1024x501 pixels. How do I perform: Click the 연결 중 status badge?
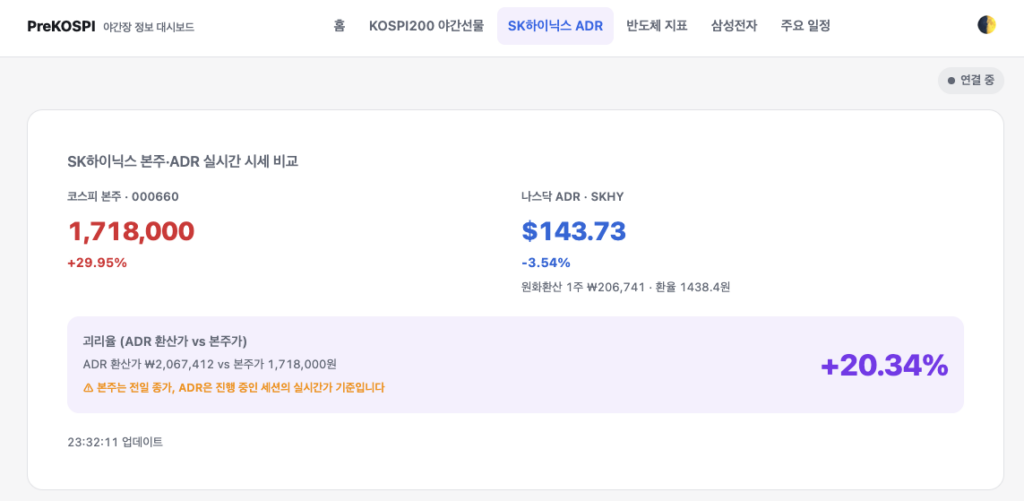[971, 81]
